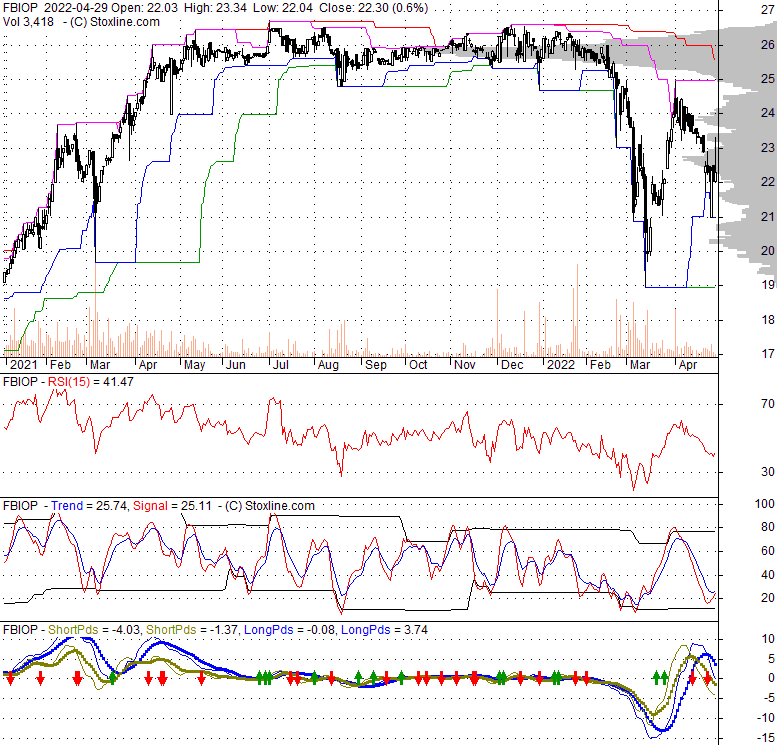Click Trend axis value 80
Image resolution: width=778 pixels, height=746 pixels.
(768, 527)
